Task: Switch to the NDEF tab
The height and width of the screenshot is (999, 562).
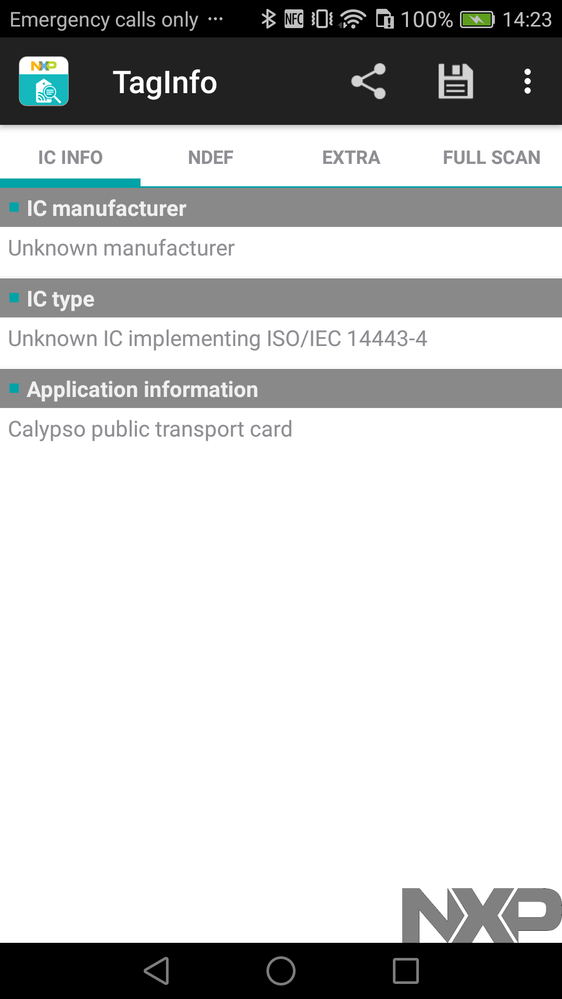Action: click(211, 157)
